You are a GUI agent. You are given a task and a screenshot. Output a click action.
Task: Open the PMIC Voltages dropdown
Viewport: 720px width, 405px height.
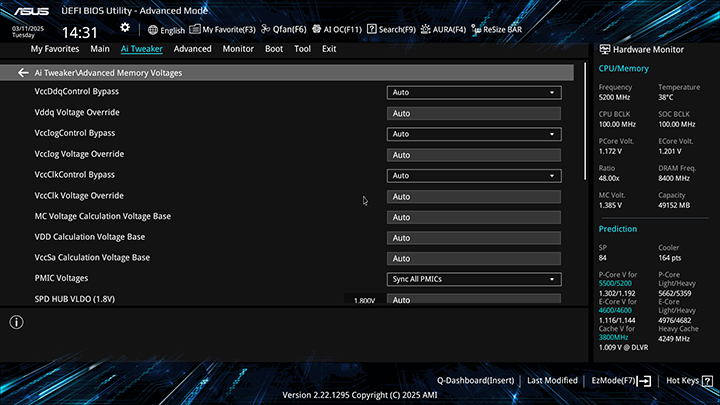(x=473, y=279)
